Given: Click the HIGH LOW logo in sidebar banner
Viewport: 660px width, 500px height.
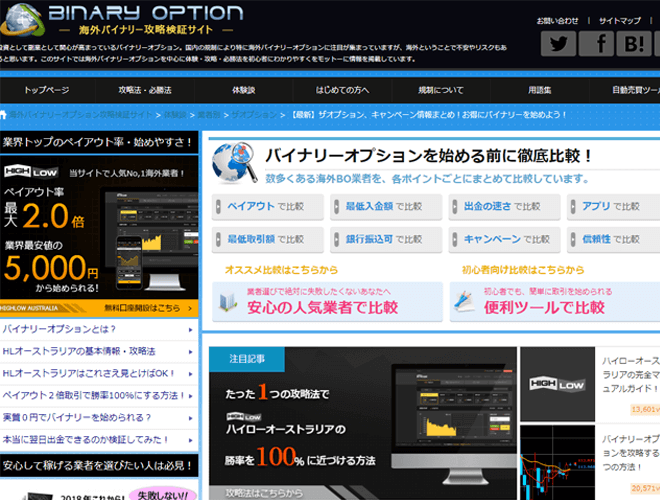Looking at the screenshot, I should [31, 172].
